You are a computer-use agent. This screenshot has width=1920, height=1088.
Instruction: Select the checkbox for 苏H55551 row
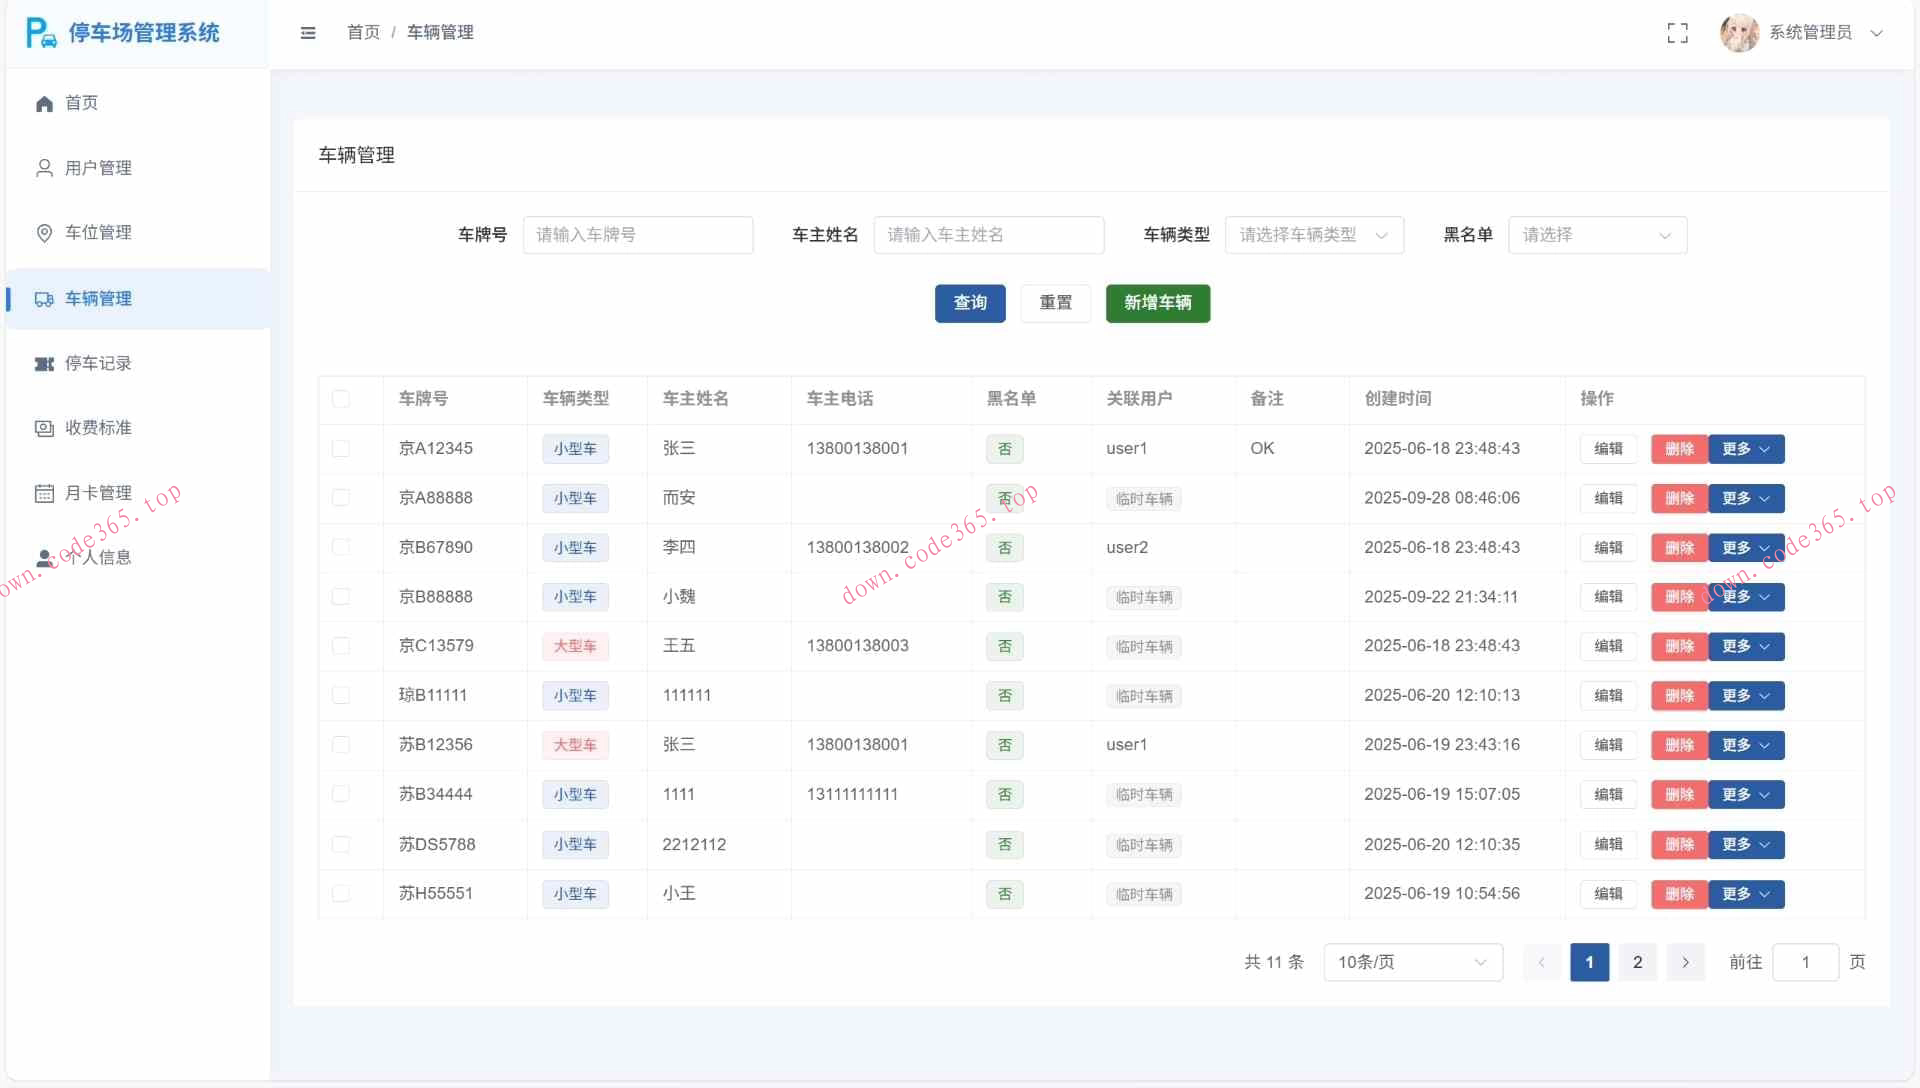pos(341,894)
